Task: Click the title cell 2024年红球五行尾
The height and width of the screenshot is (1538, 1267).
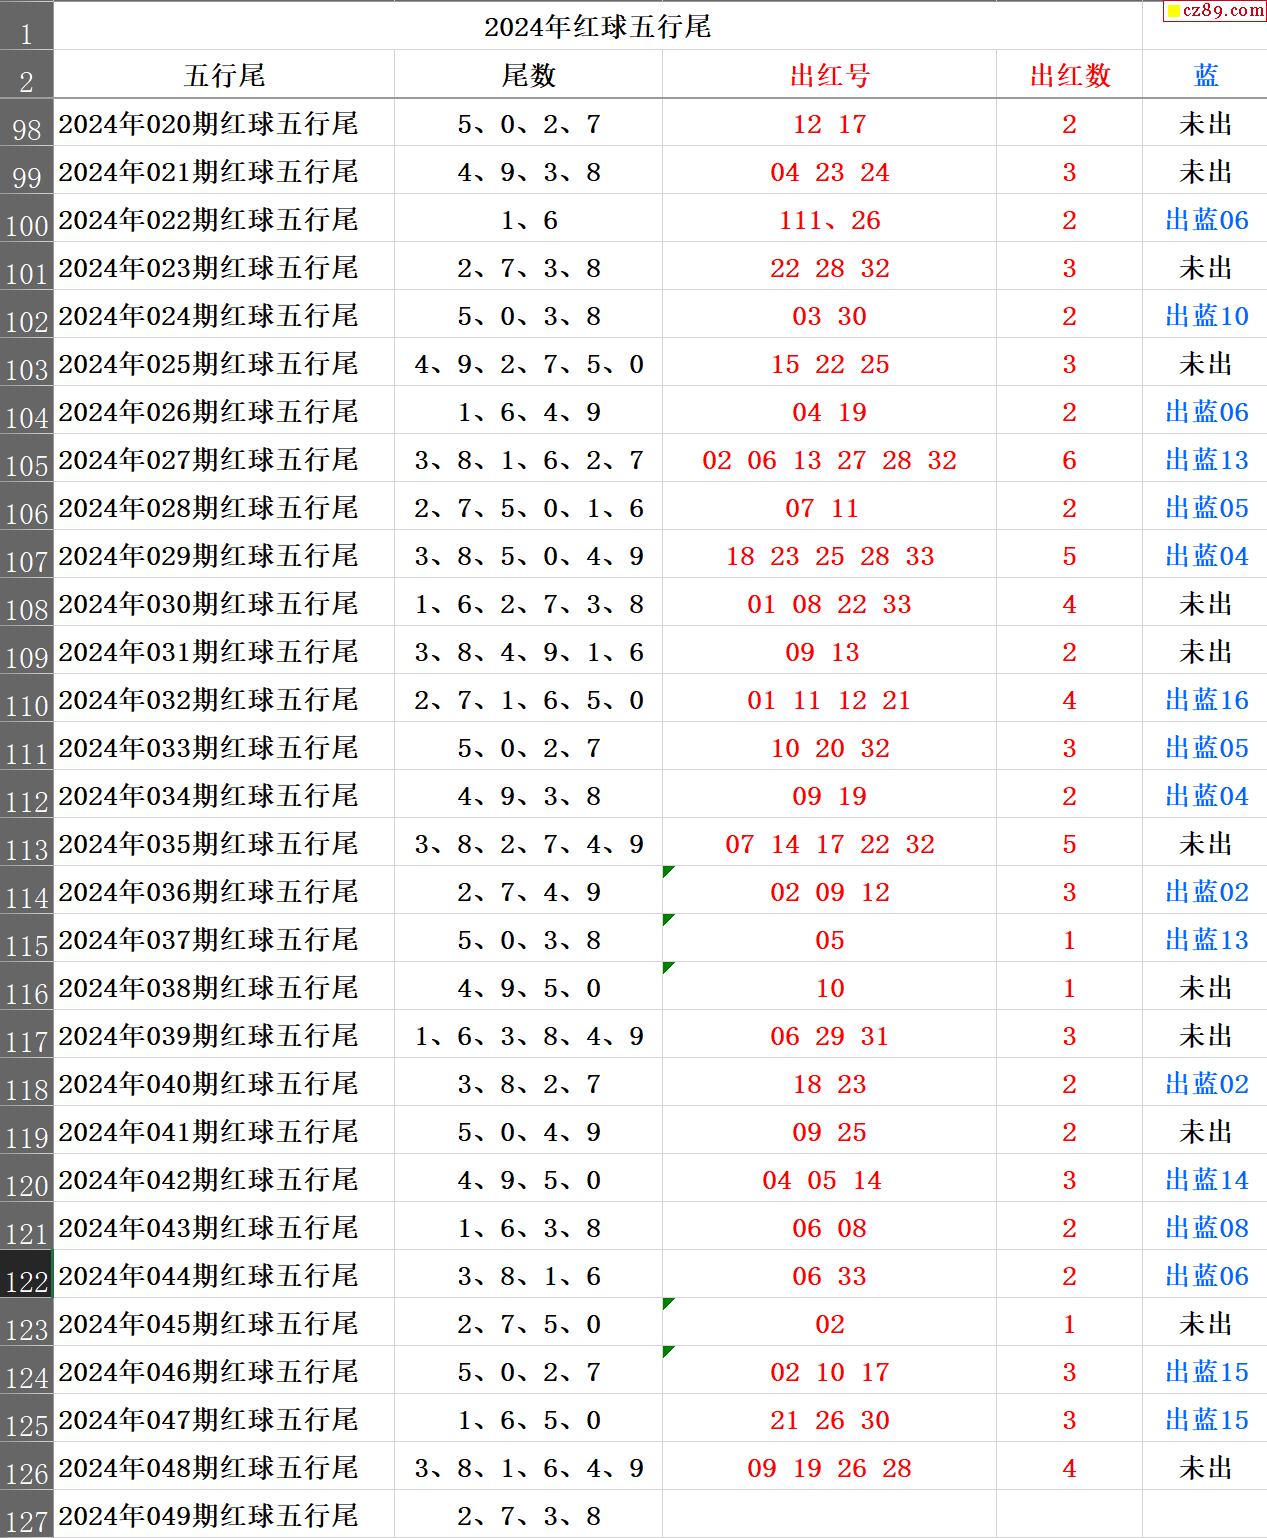Action: 597,27
